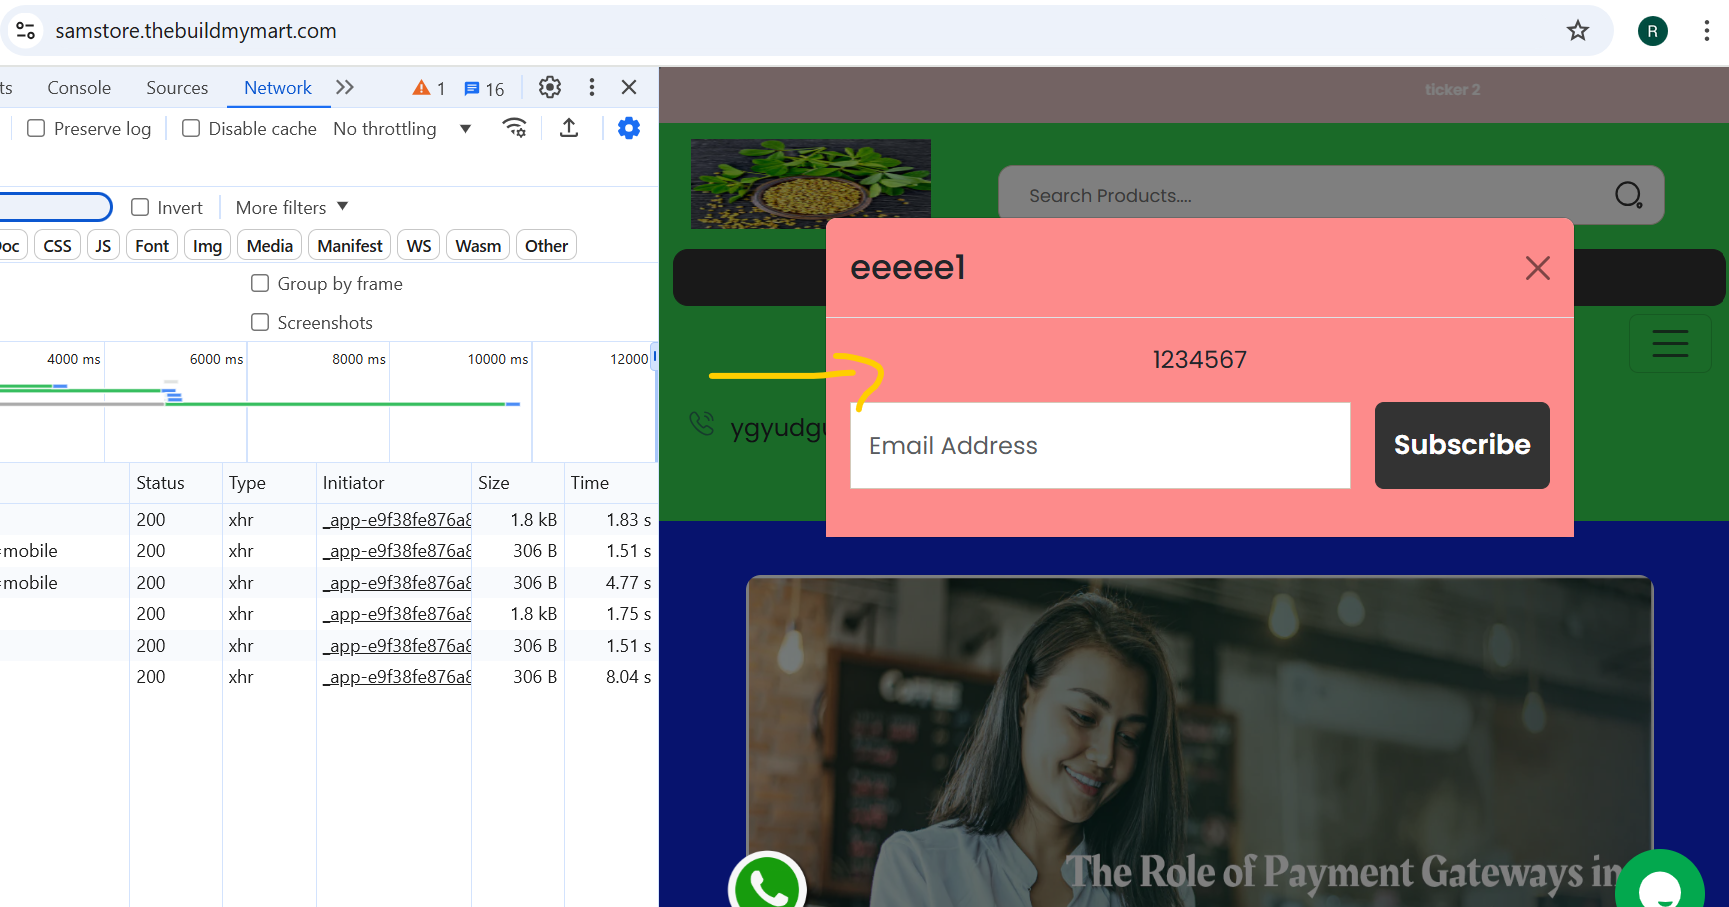The width and height of the screenshot is (1729, 907).
Task: Click the Subscribe button
Action: 1462,445
